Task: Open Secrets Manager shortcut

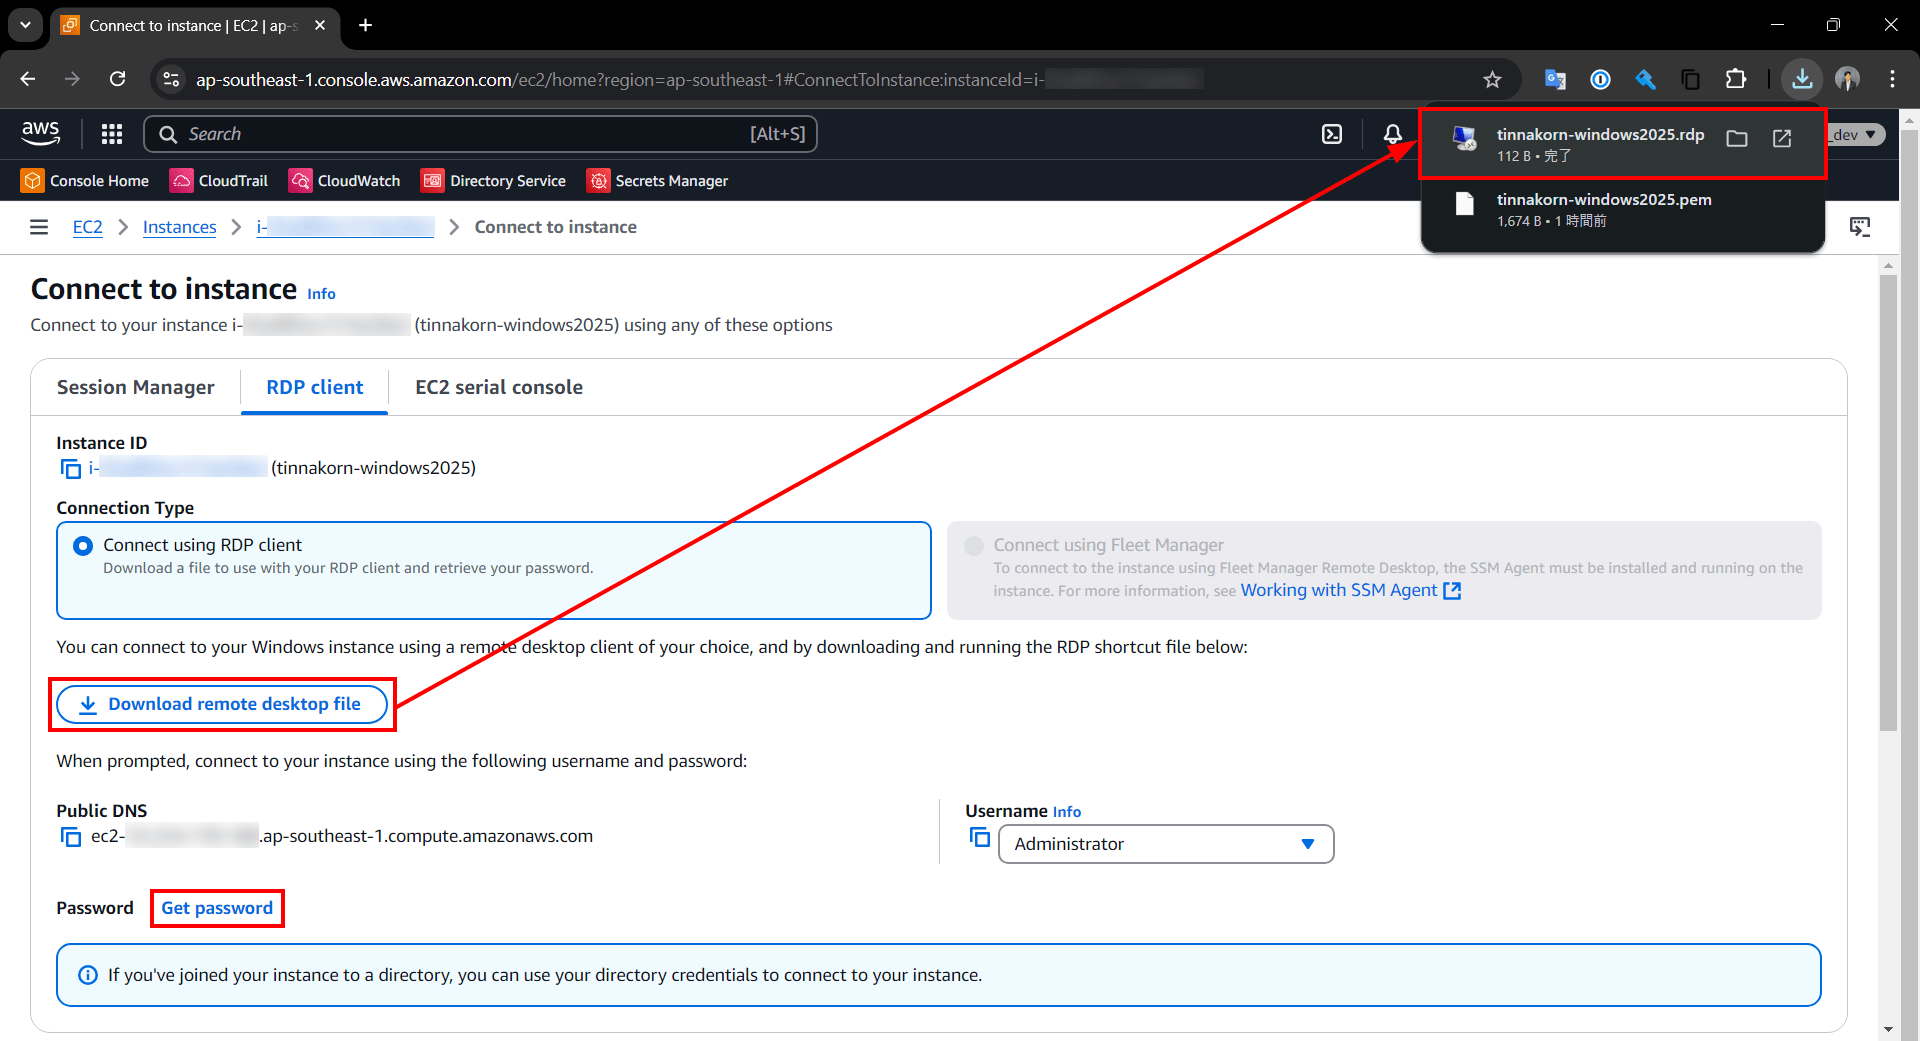Action: pos(658,181)
